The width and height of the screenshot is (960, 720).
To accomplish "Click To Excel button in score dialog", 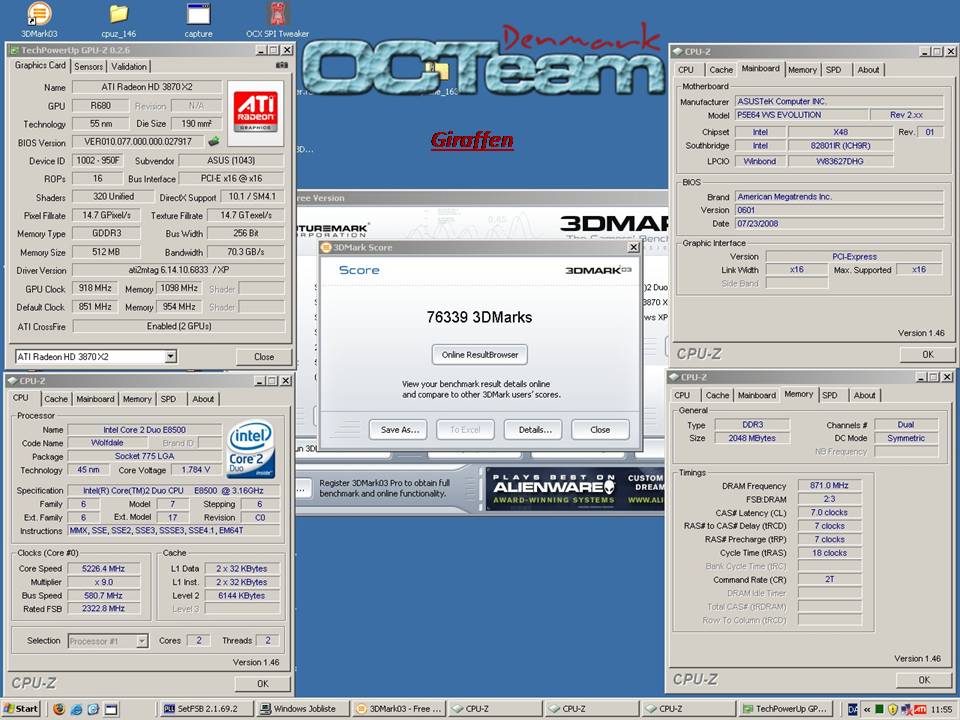I will pyautogui.click(x=465, y=430).
